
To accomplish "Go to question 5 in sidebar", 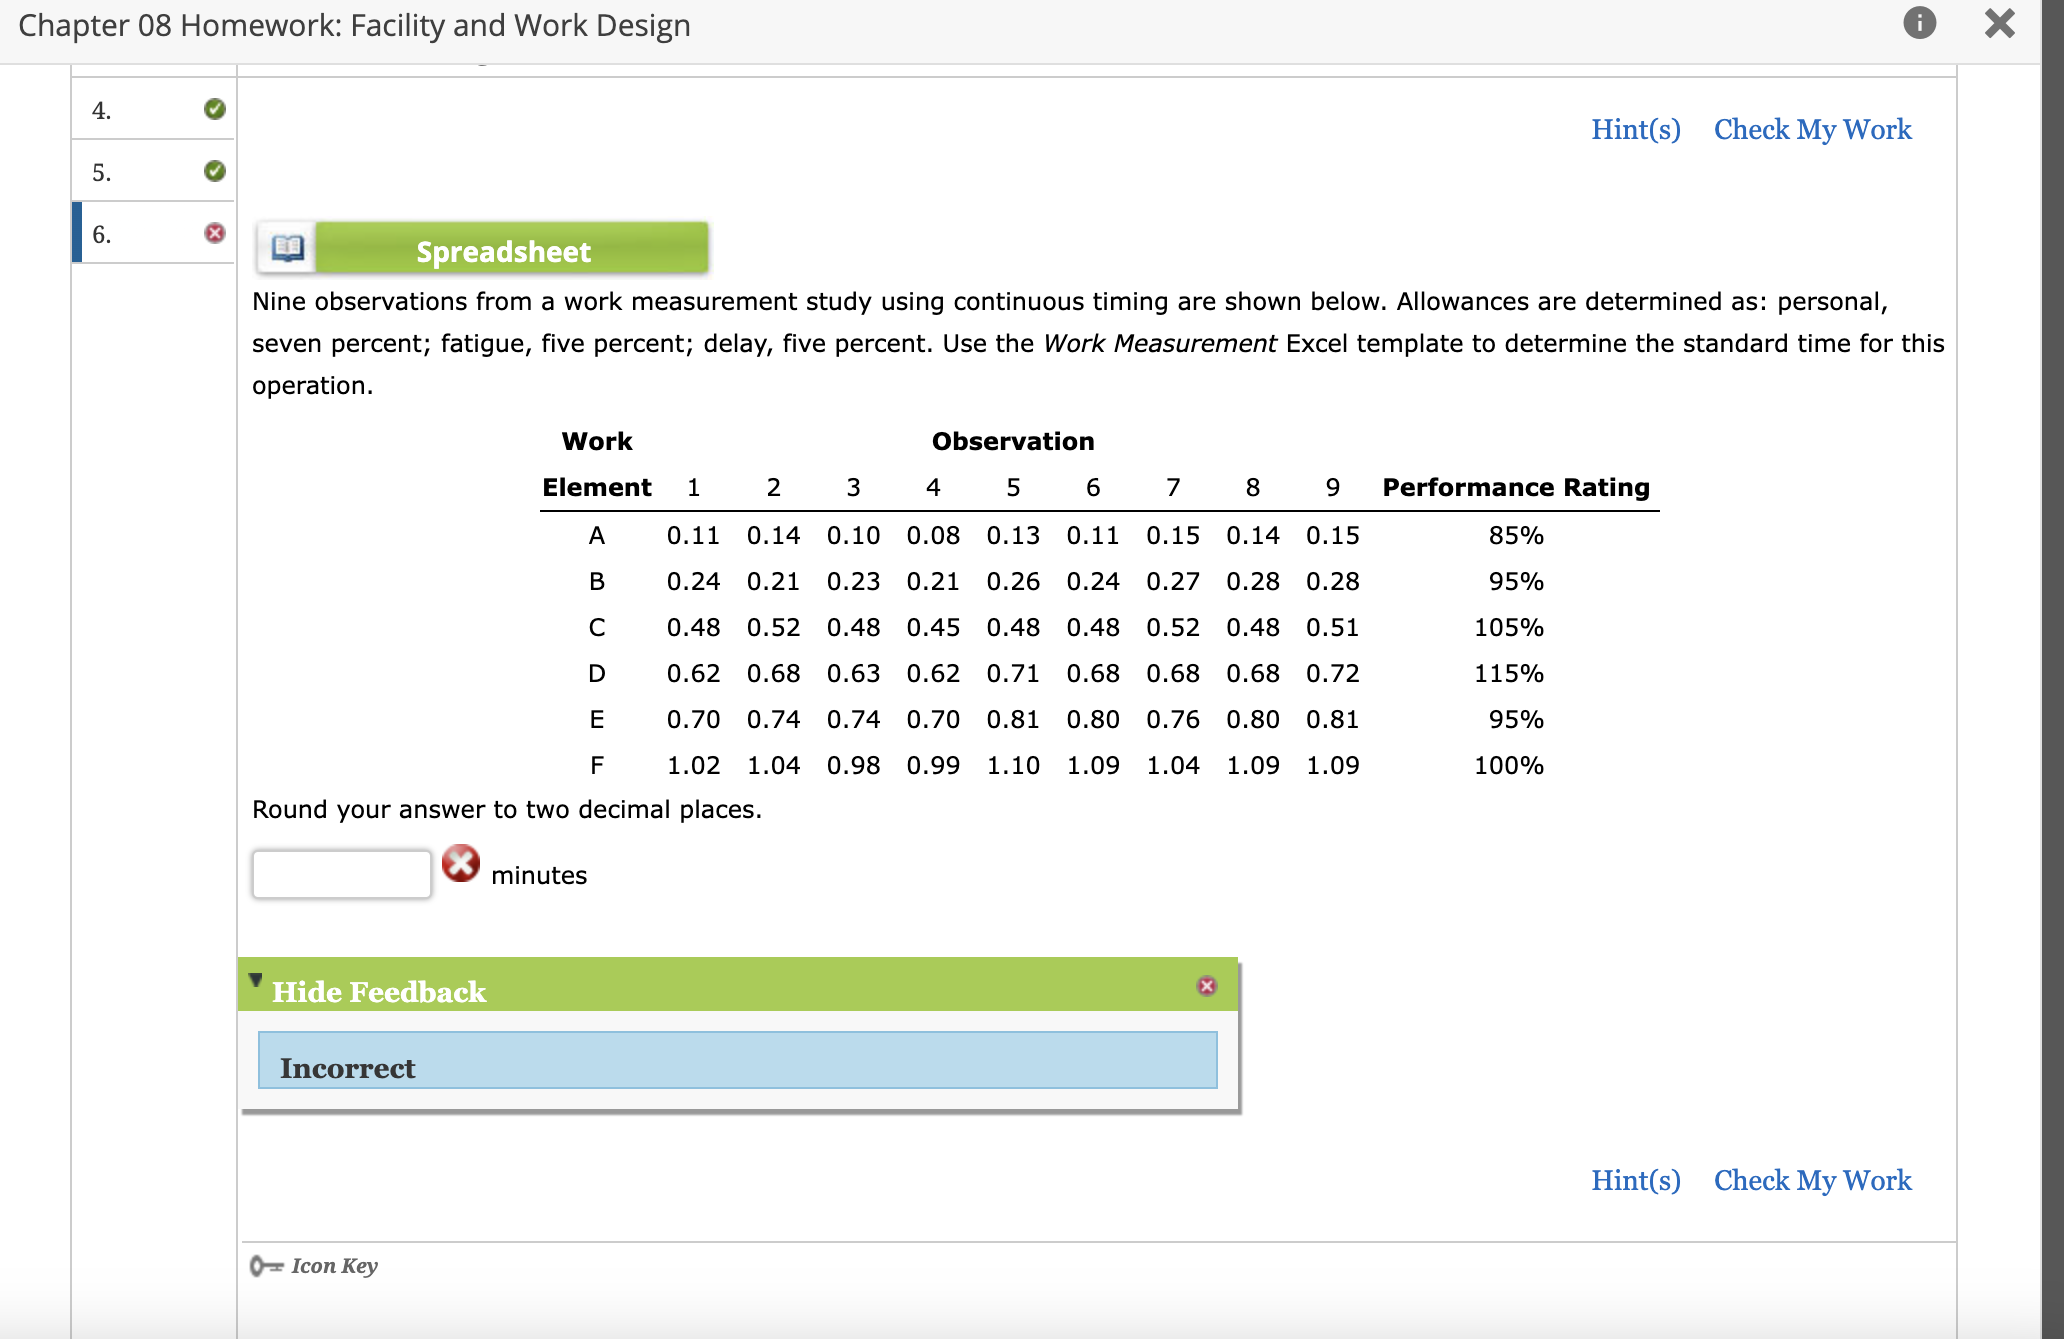I will 102,172.
